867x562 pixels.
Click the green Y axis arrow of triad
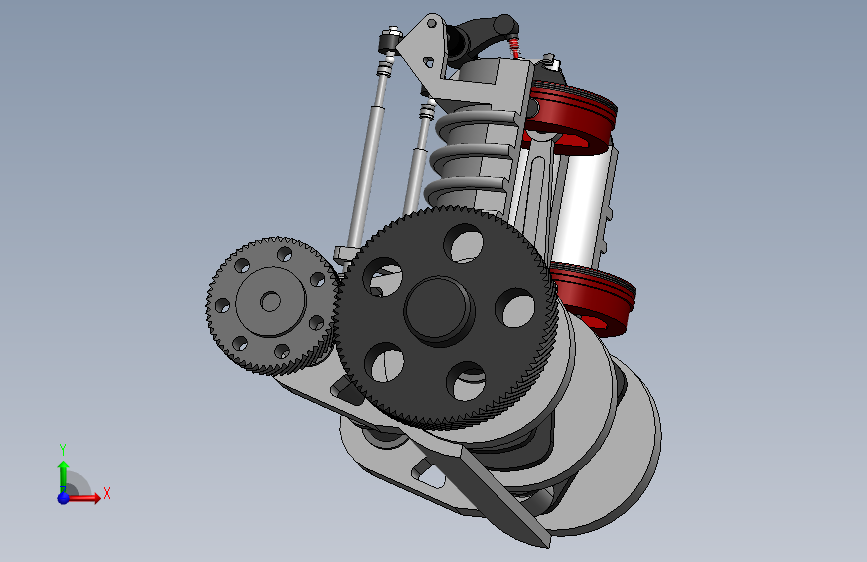point(63,475)
